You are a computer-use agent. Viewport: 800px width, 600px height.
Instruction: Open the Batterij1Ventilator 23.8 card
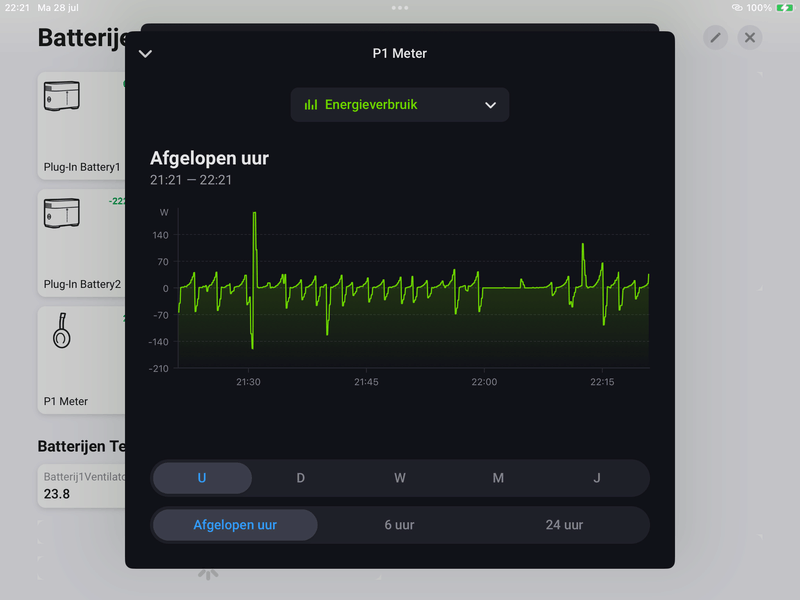(x=82, y=486)
